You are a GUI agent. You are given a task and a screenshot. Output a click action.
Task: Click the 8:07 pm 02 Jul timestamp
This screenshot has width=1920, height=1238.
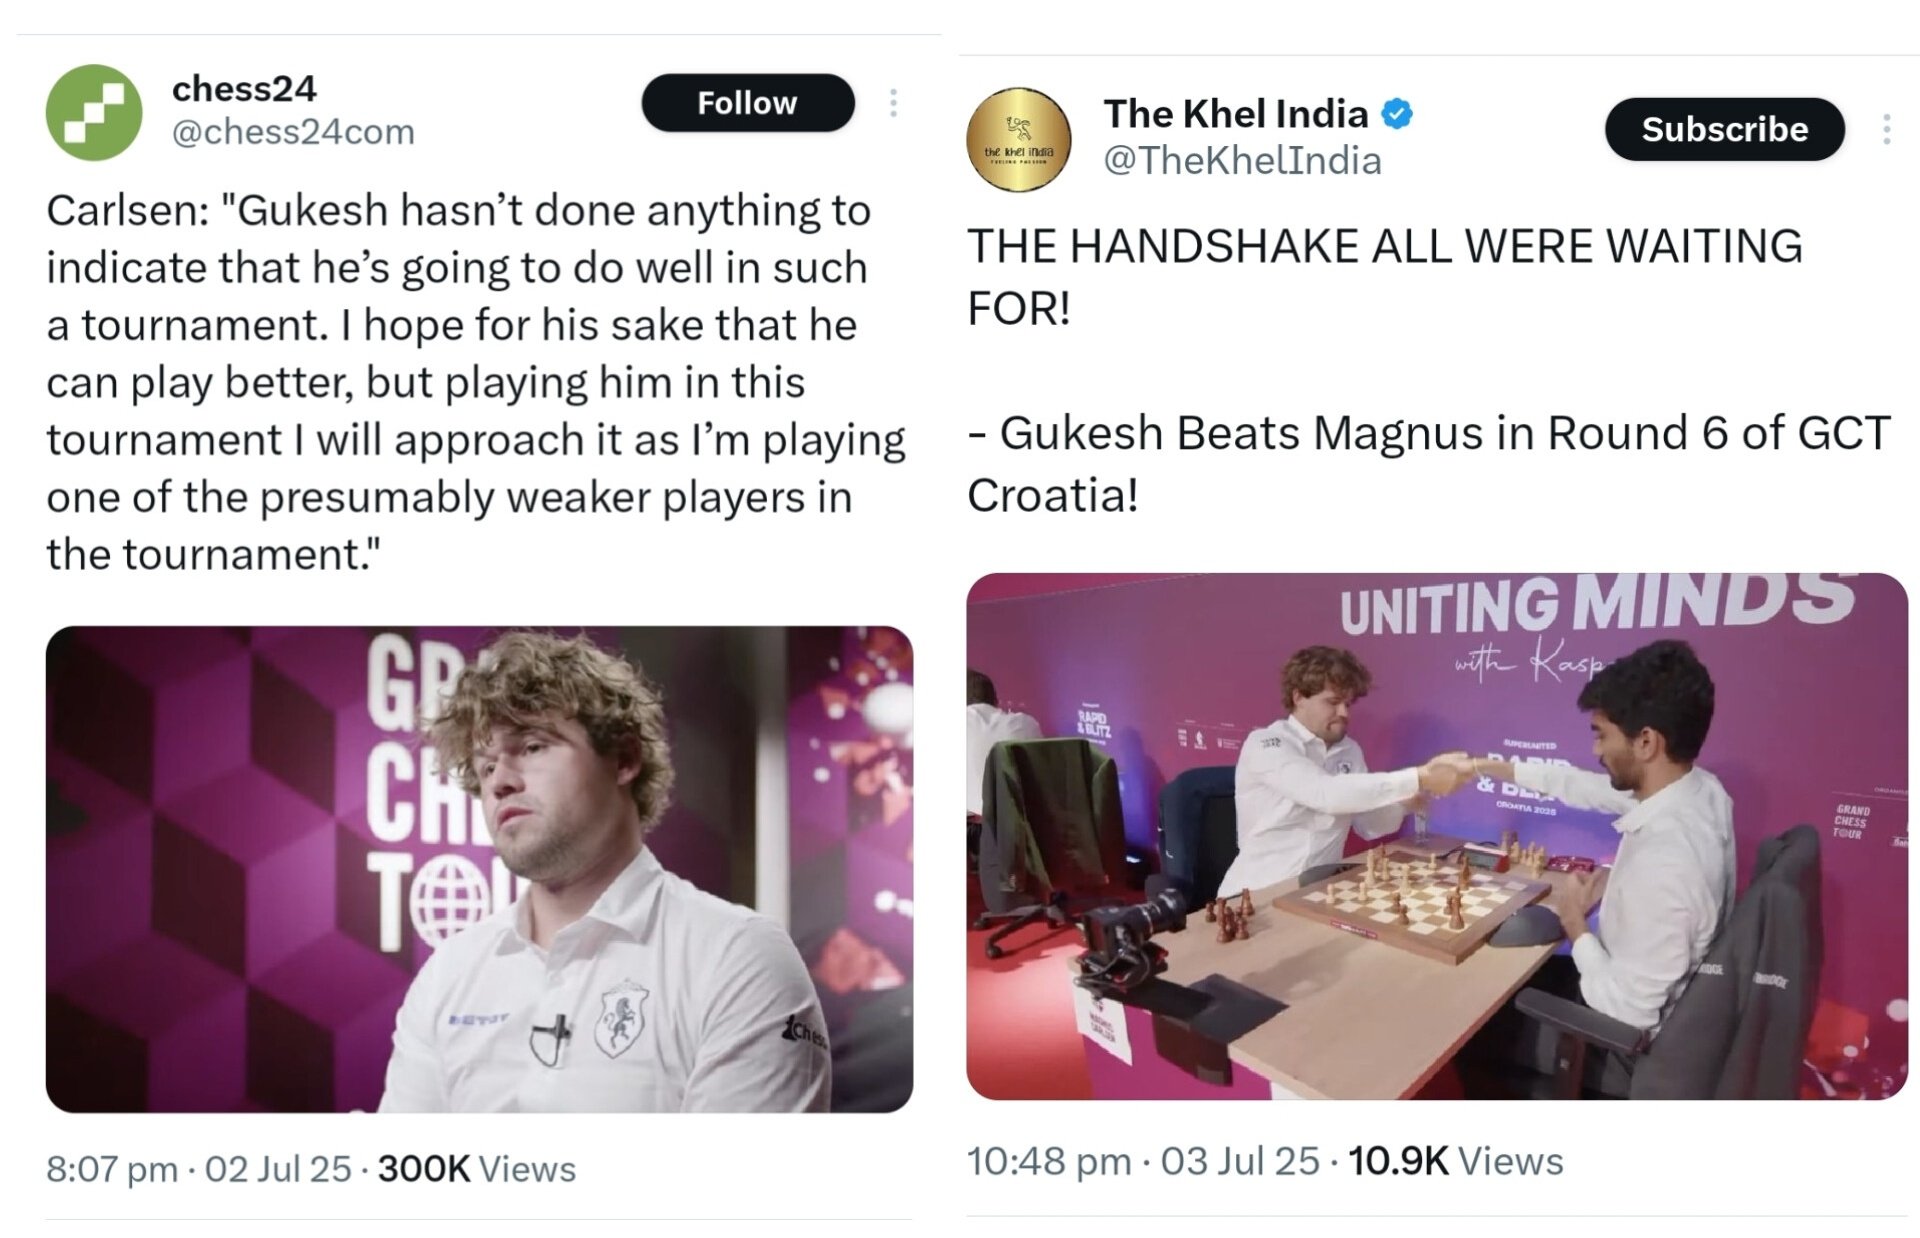199,1168
